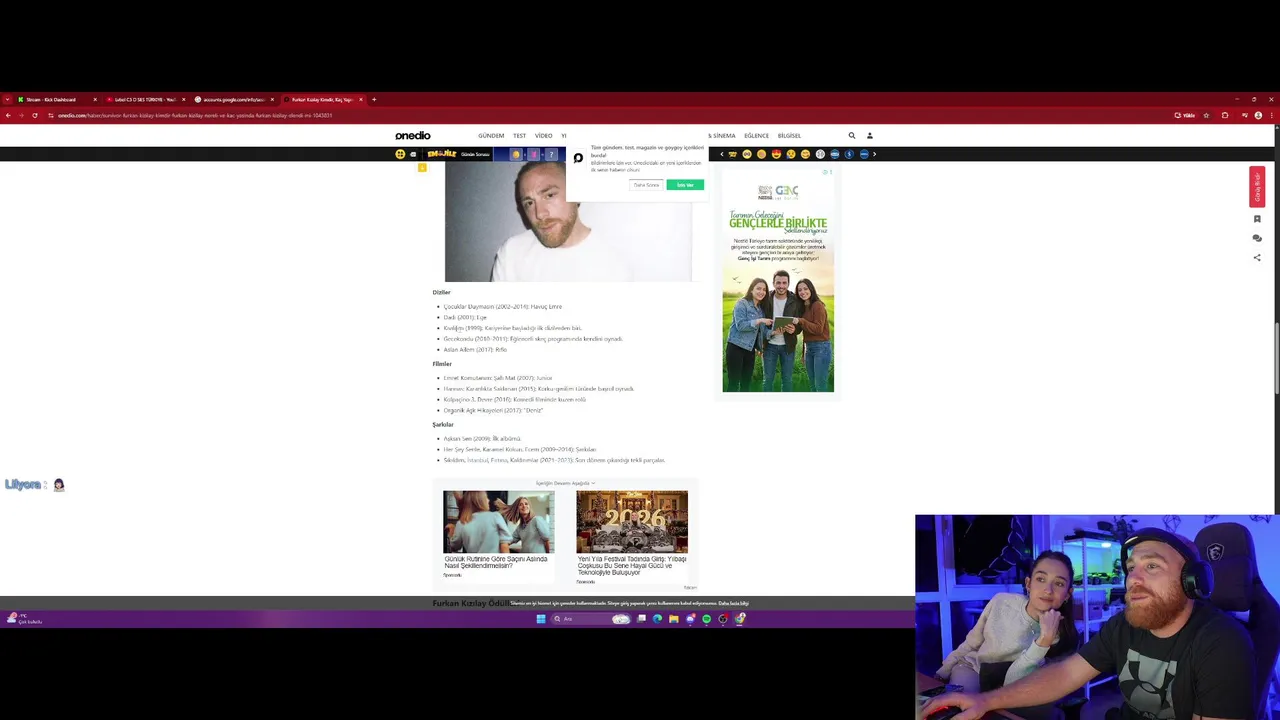1280x720 pixels.
Task: Click Daha Sonra in notification popup
Action: tap(646, 185)
